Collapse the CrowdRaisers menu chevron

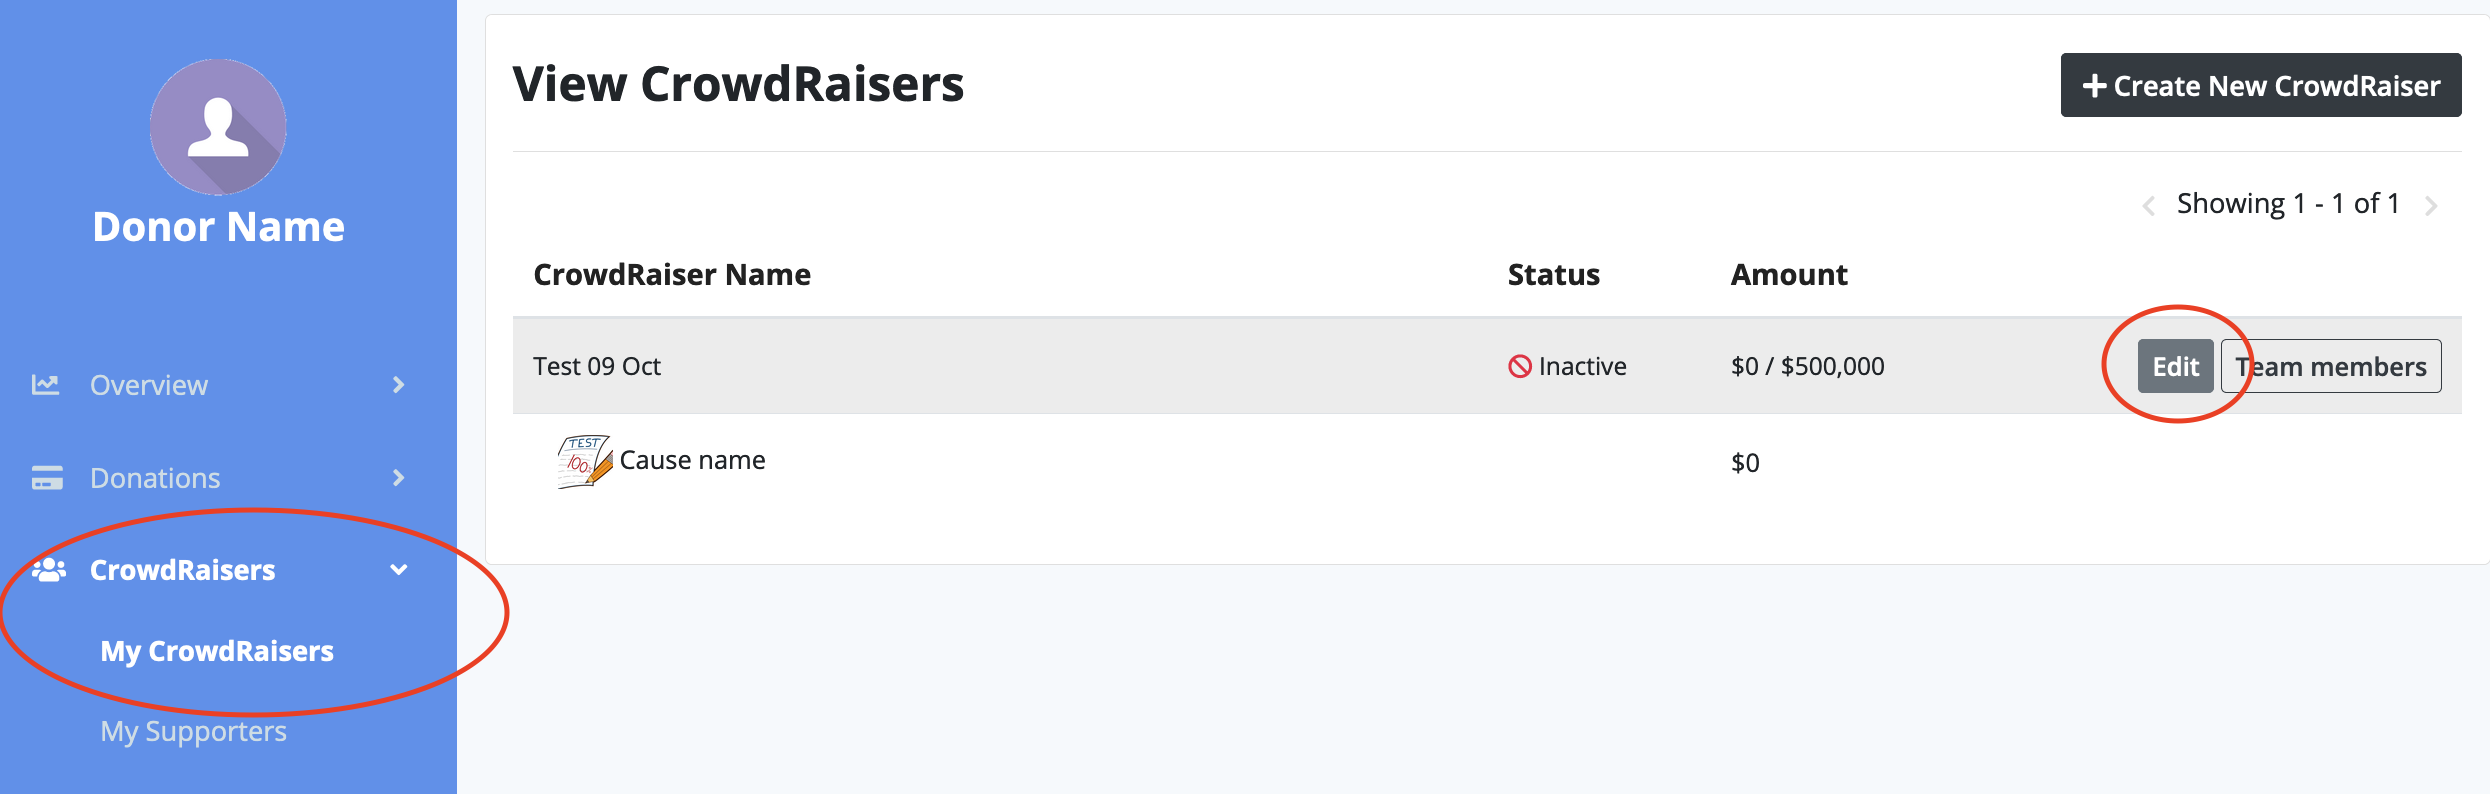(399, 570)
